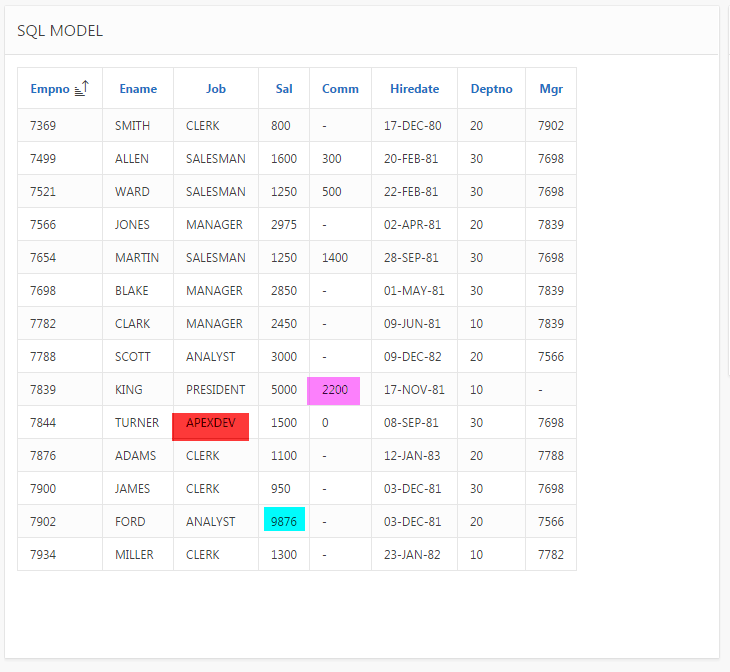Viewport: 730px width, 672px height.
Task: Sort by the Hiredate column header
Action: click(x=414, y=89)
